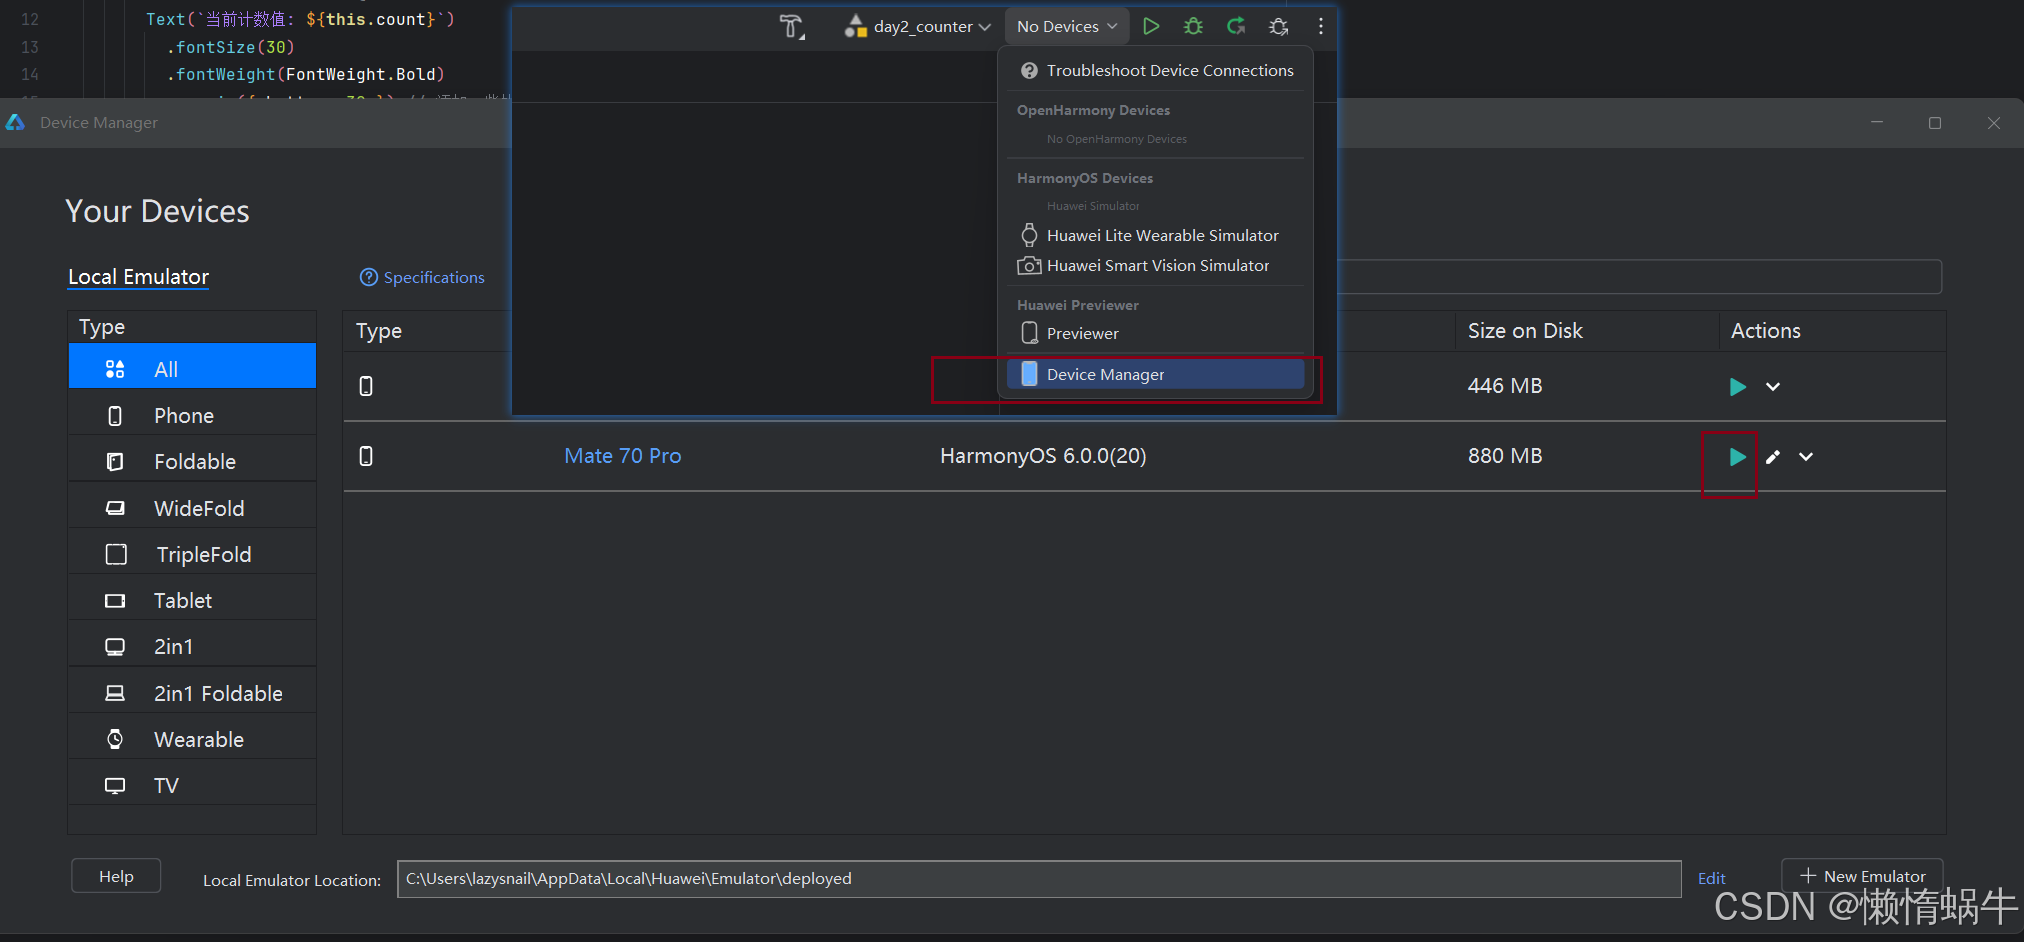Image resolution: width=2024 pixels, height=942 pixels.
Task: Select the Tablet device type
Action: coord(192,600)
